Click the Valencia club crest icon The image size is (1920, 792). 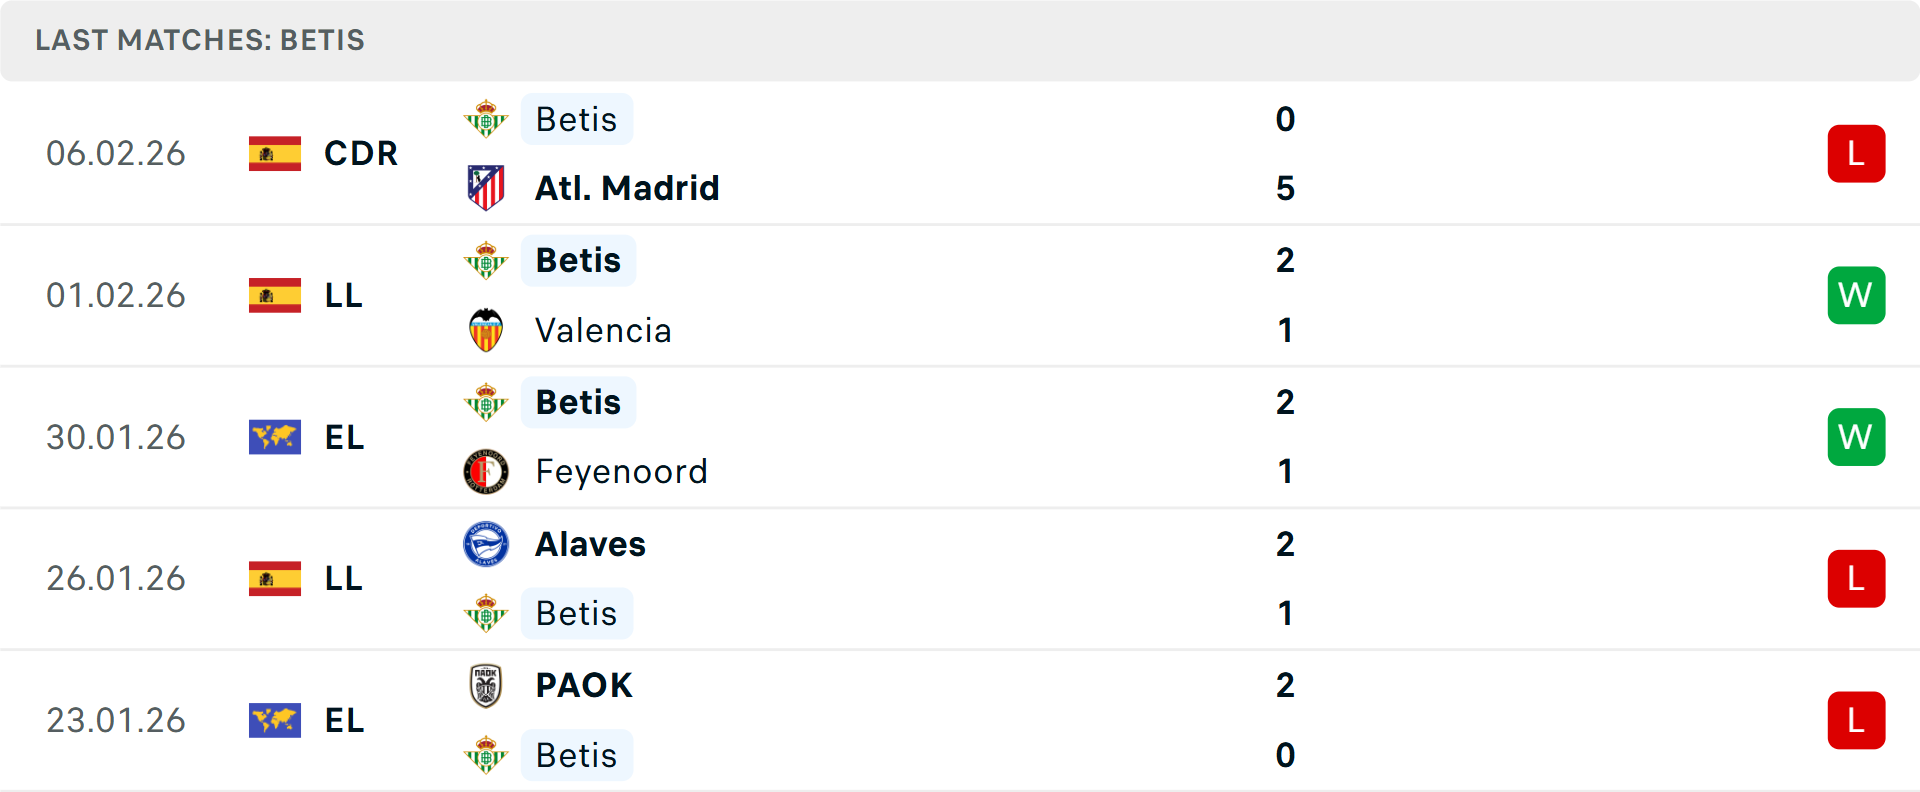pyautogui.click(x=486, y=330)
